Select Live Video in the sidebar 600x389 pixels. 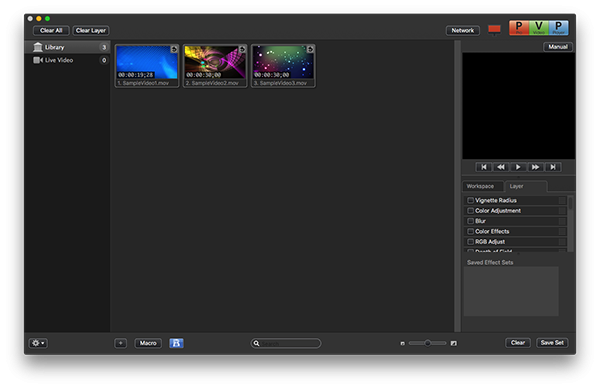(67, 60)
